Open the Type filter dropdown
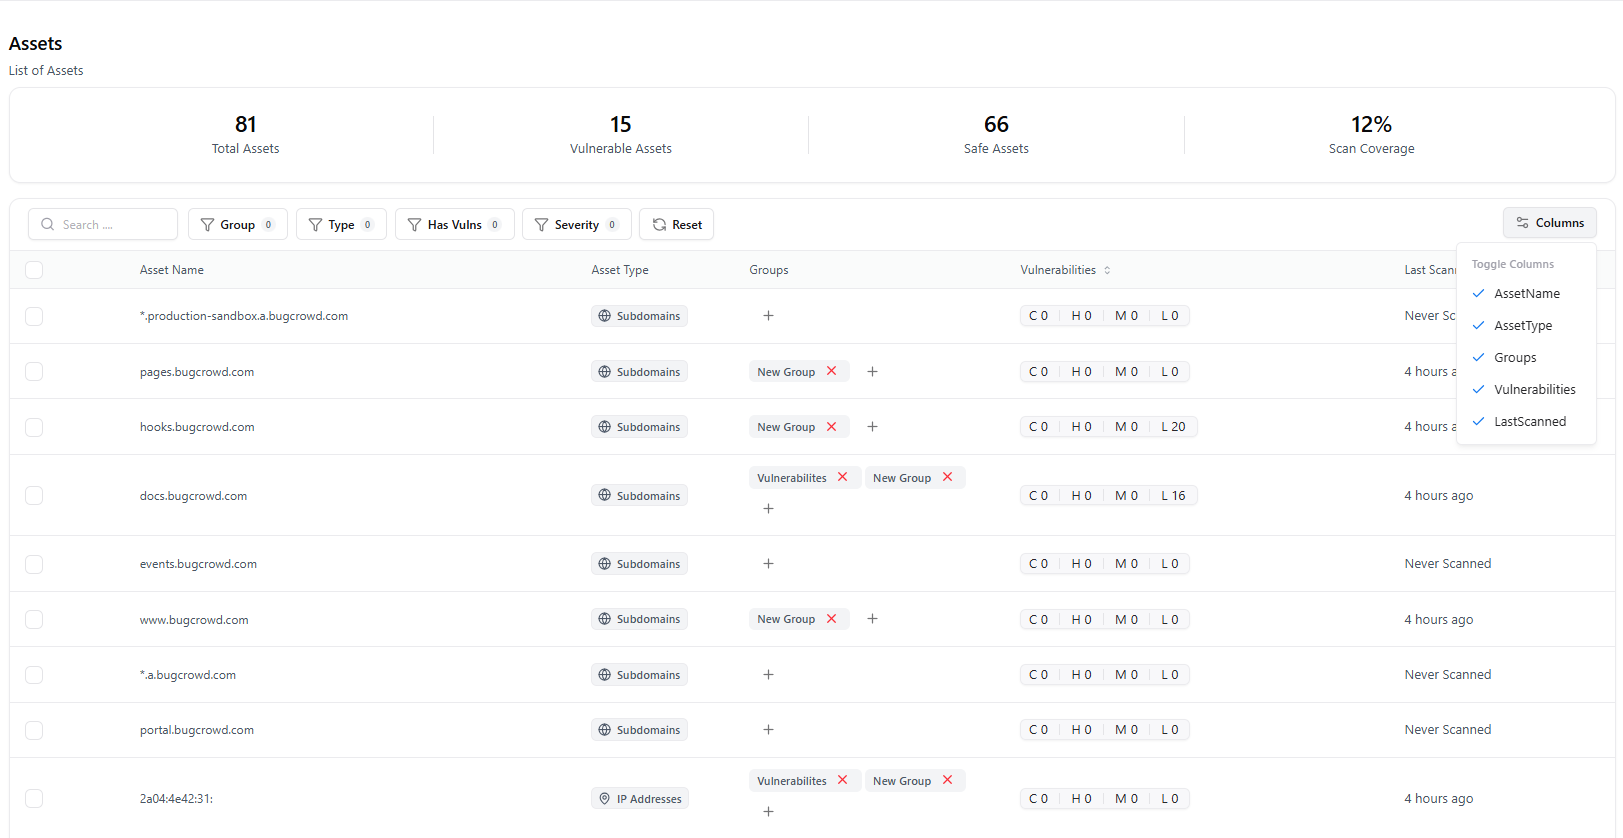1623x838 pixels. pos(341,224)
